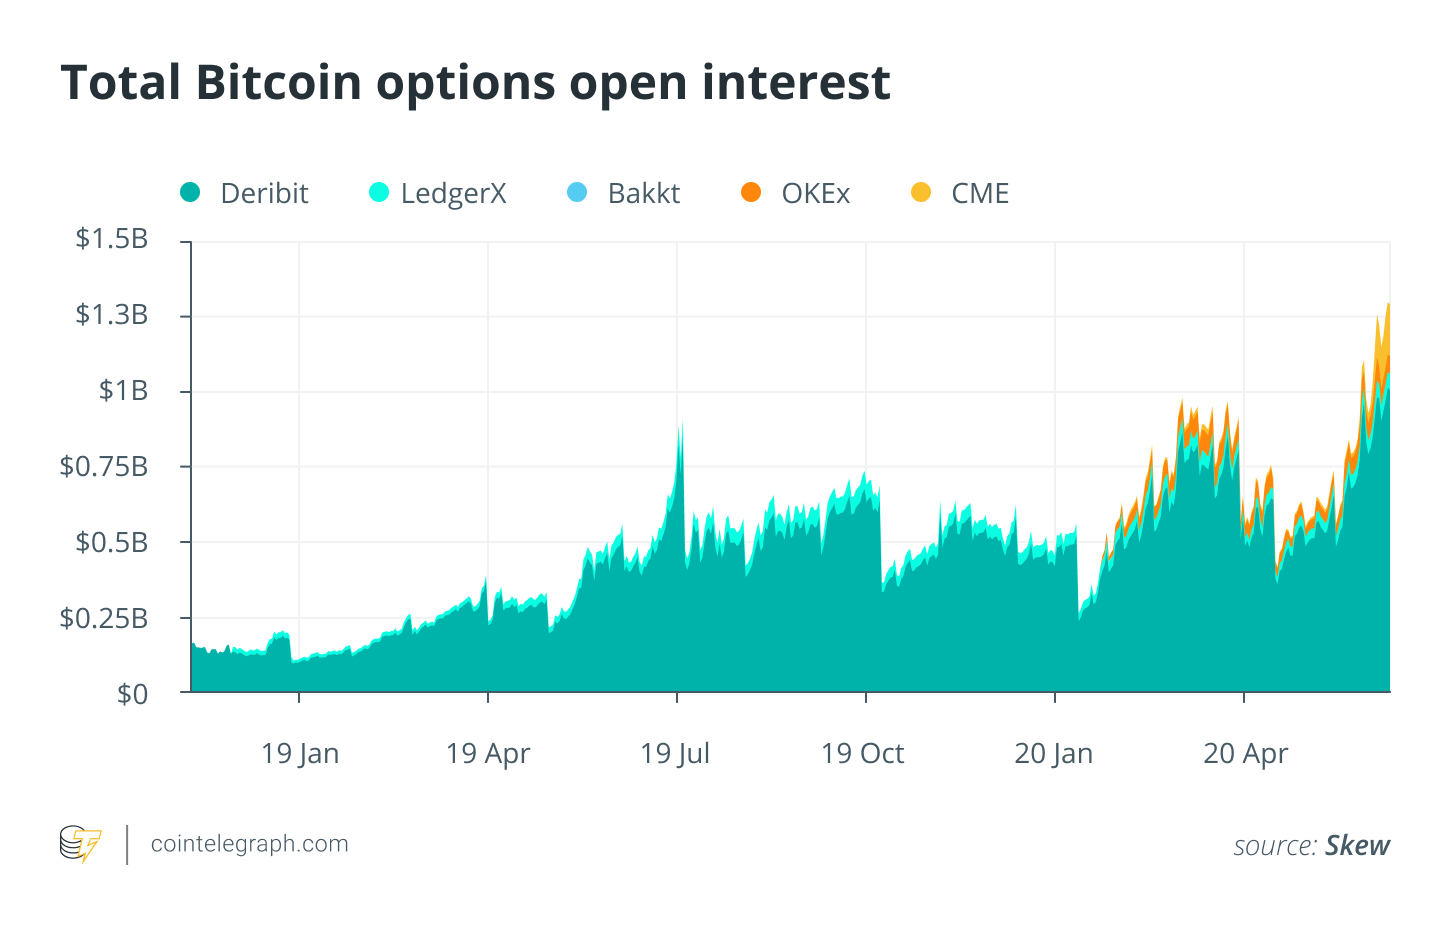Screen dimensions: 1450x925
Task: Click the 19 Oct axis label
Action: click(x=862, y=753)
